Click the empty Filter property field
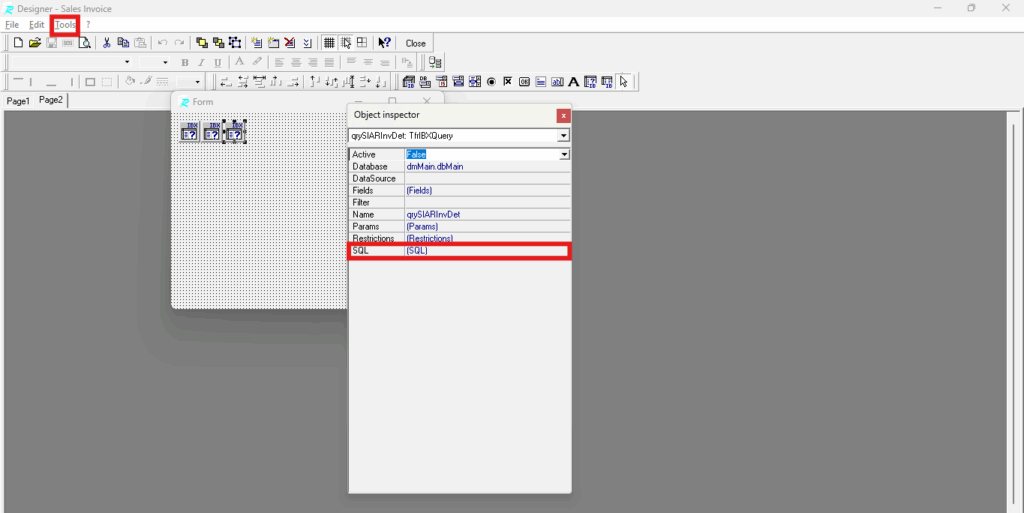1024x513 pixels. click(487, 202)
